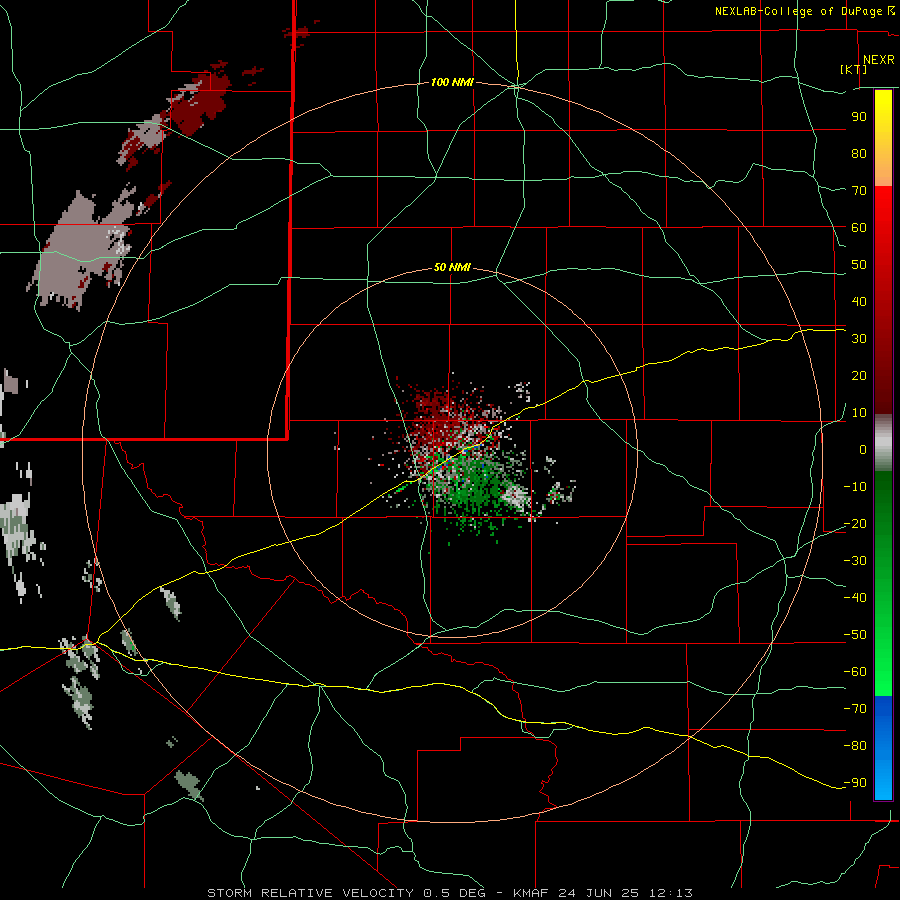
Task: Click the NEXLAB-College of DuPage credit text
Action: coord(804,11)
